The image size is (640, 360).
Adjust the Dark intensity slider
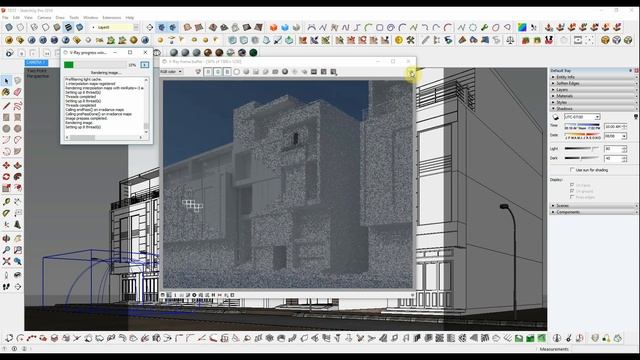[x=582, y=158]
